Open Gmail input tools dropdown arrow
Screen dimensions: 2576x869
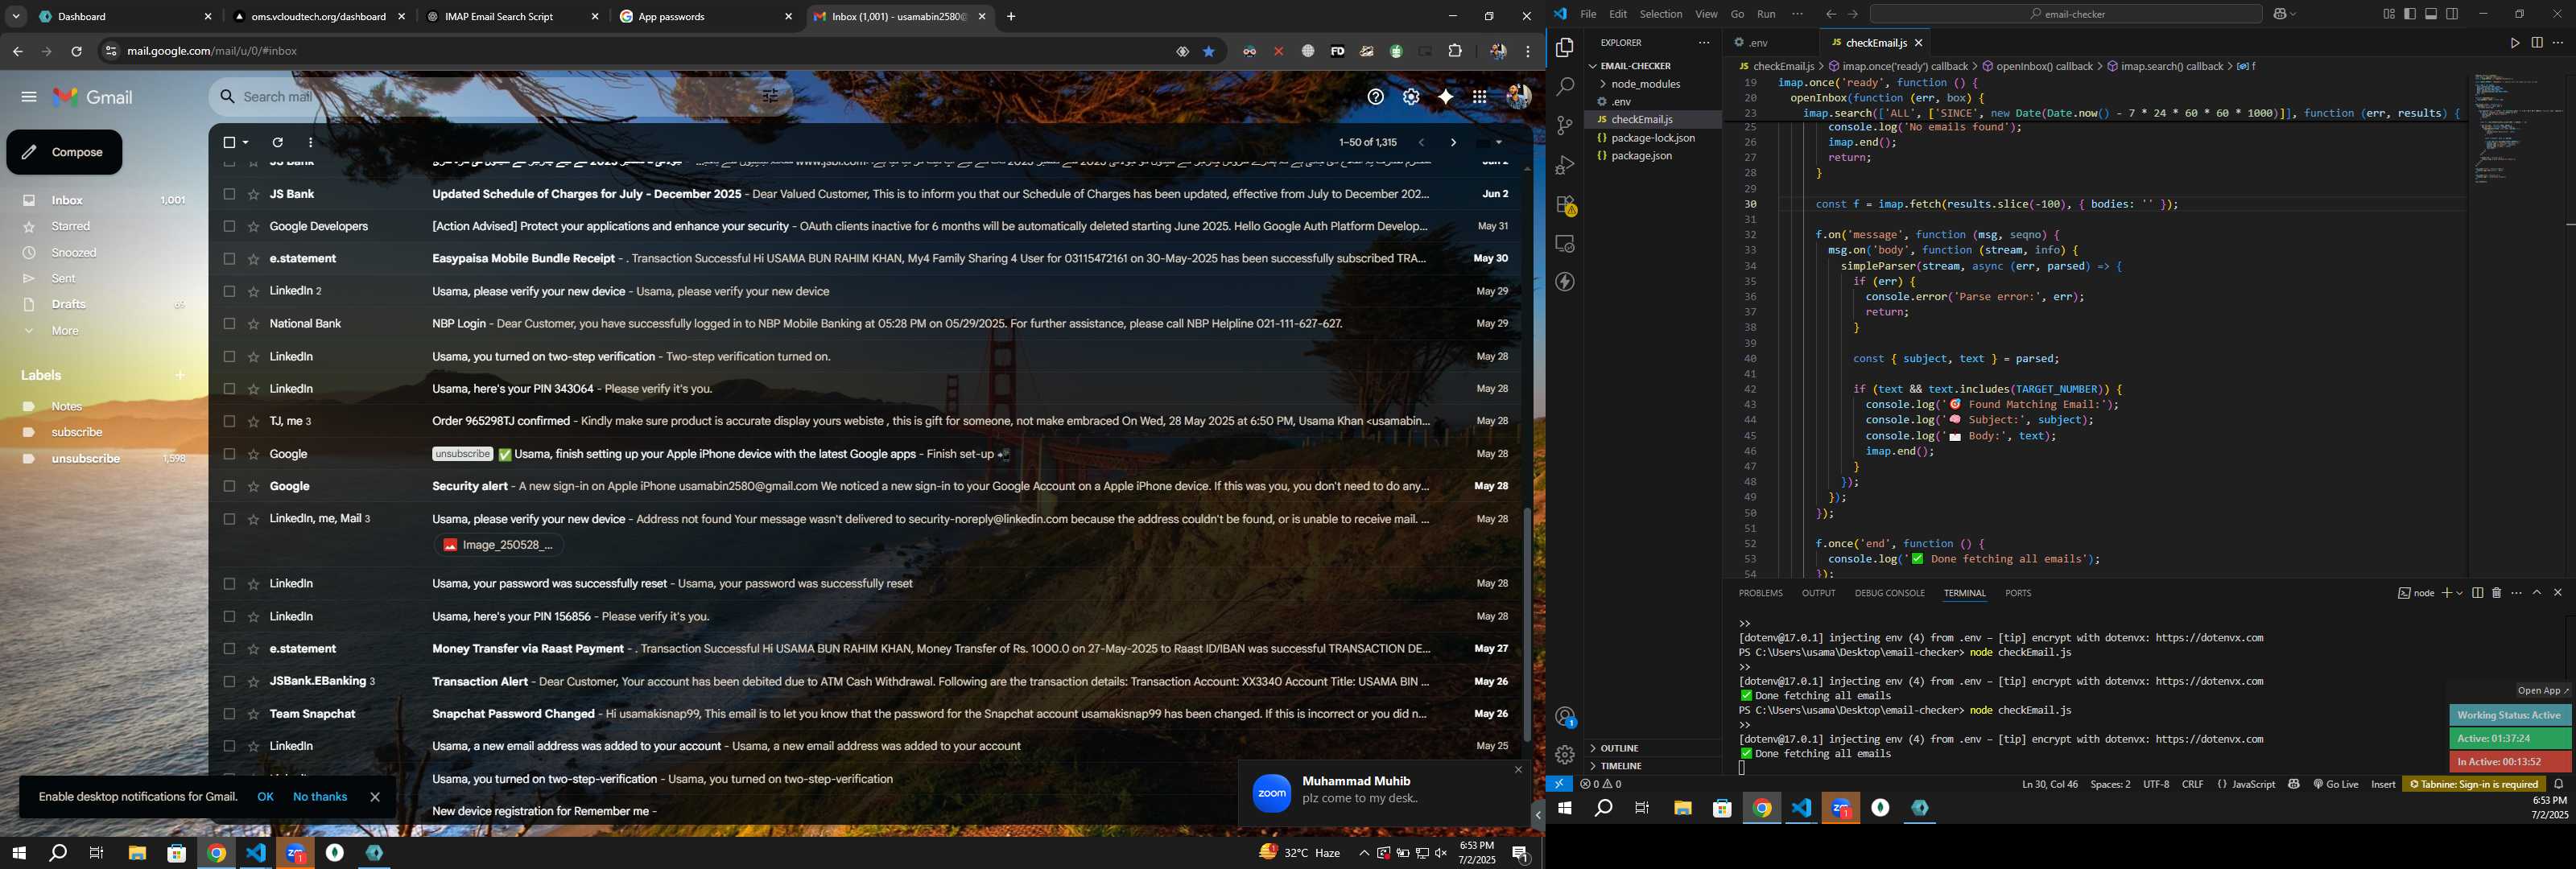1499,143
